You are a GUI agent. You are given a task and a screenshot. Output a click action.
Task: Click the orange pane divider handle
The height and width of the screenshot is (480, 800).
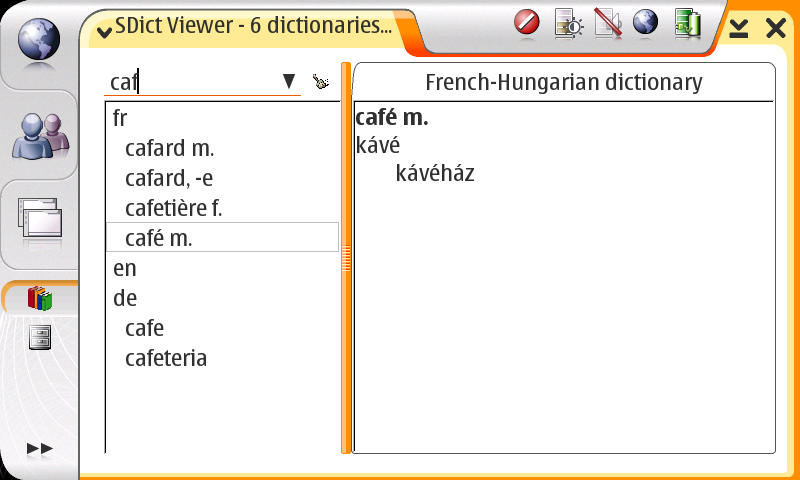coord(346,260)
